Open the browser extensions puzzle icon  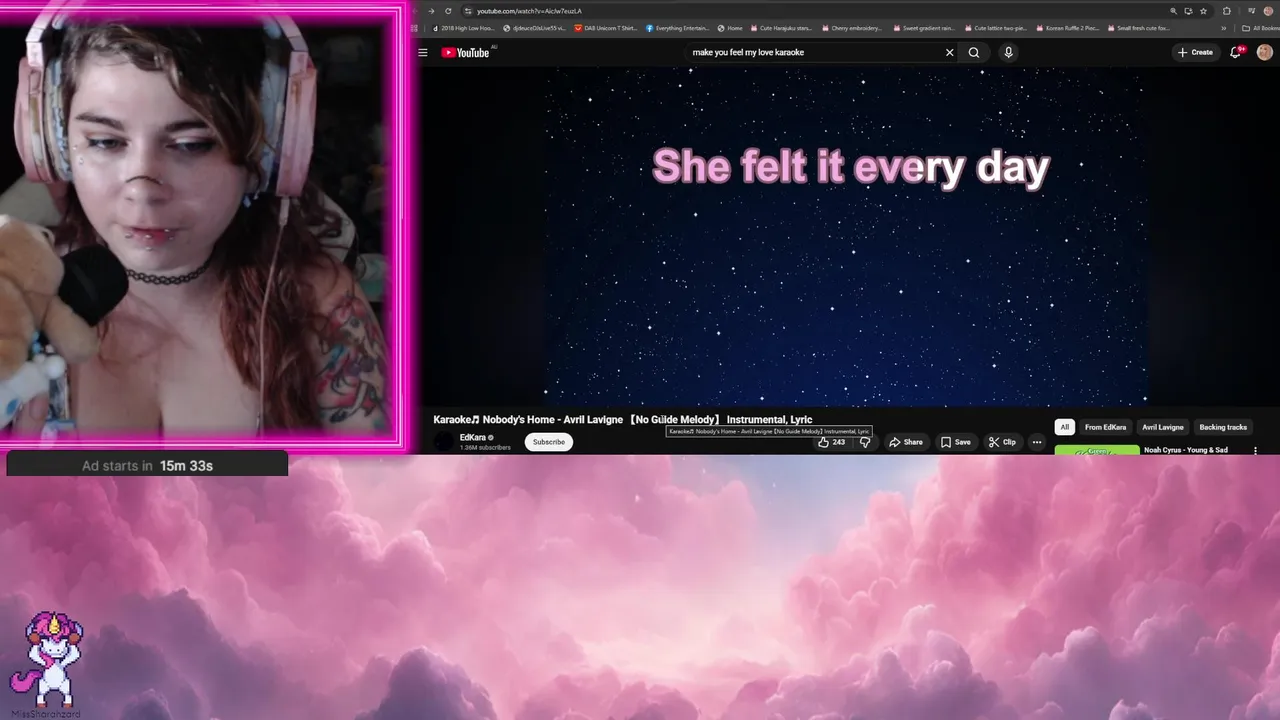(x=1227, y=11)
